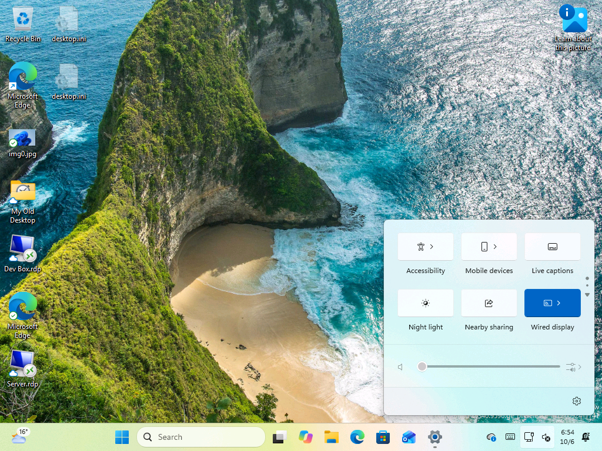Select the Microsoft Edge desktop icon with the green check
This screenshot has height=451, width=602.
[23, 316]
